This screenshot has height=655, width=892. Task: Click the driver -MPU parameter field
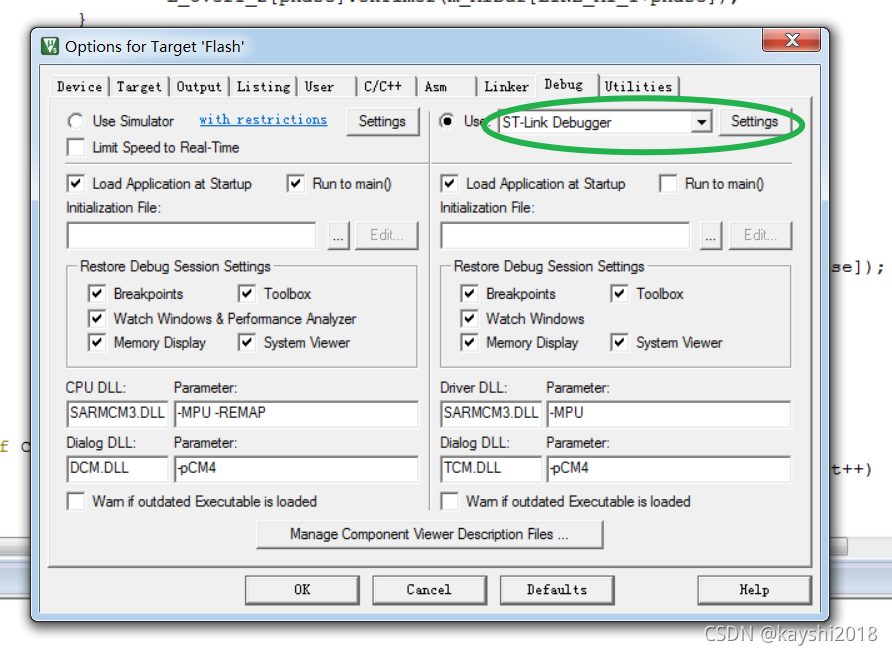(669, 413)
